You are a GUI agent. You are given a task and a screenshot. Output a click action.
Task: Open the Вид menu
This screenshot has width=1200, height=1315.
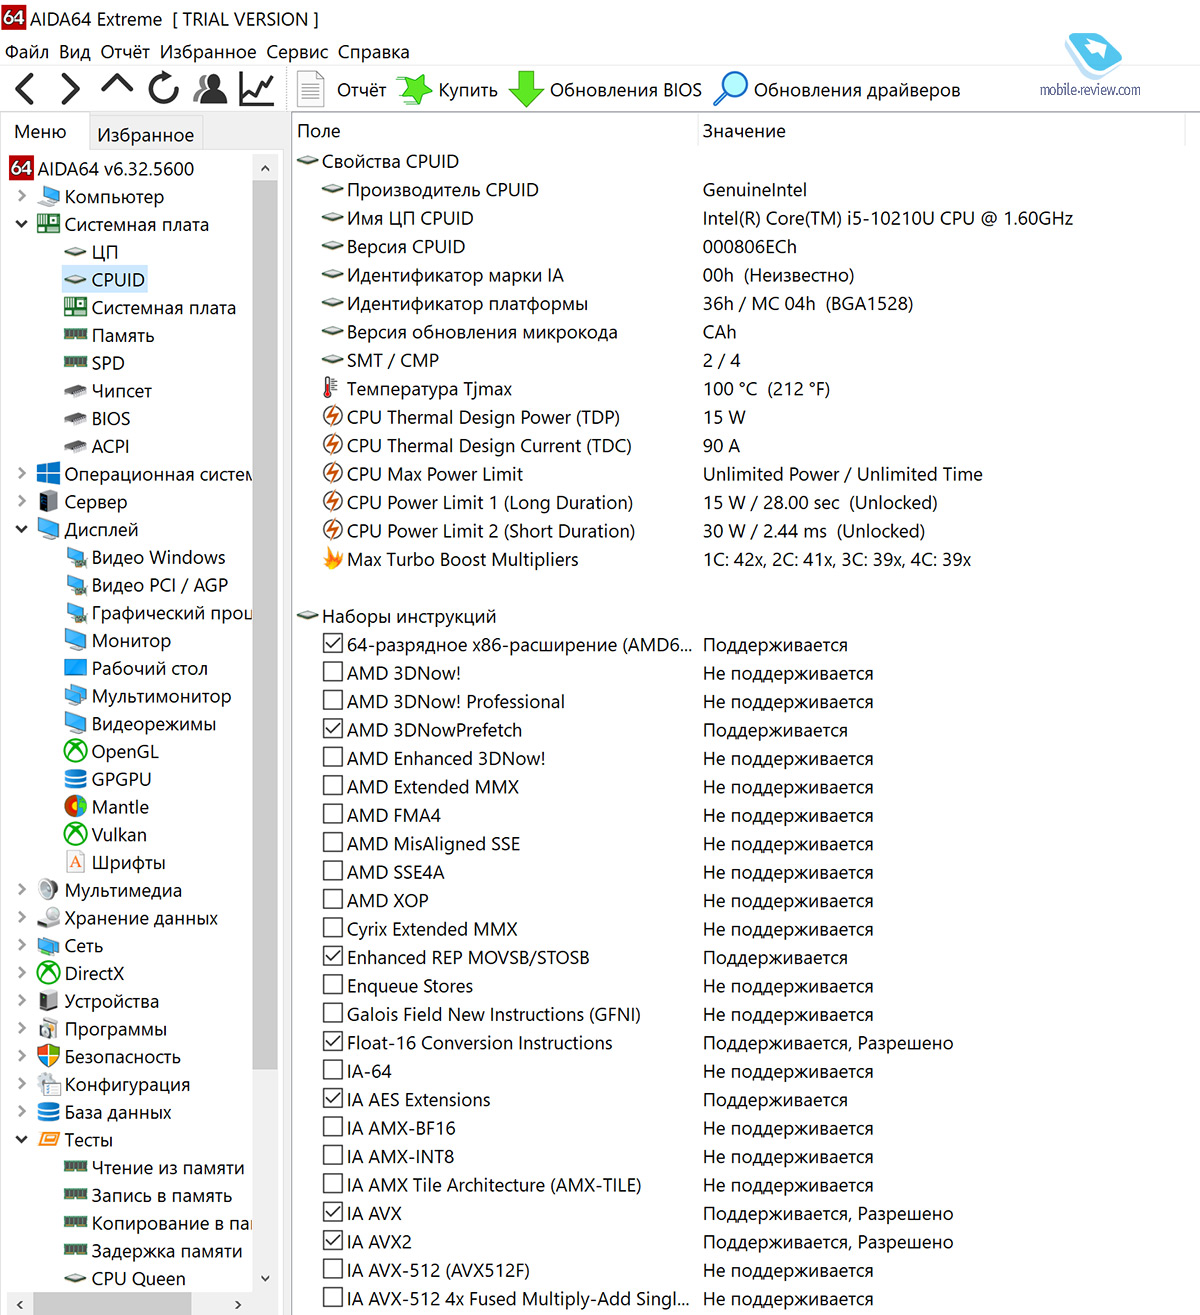click(75, 52)
